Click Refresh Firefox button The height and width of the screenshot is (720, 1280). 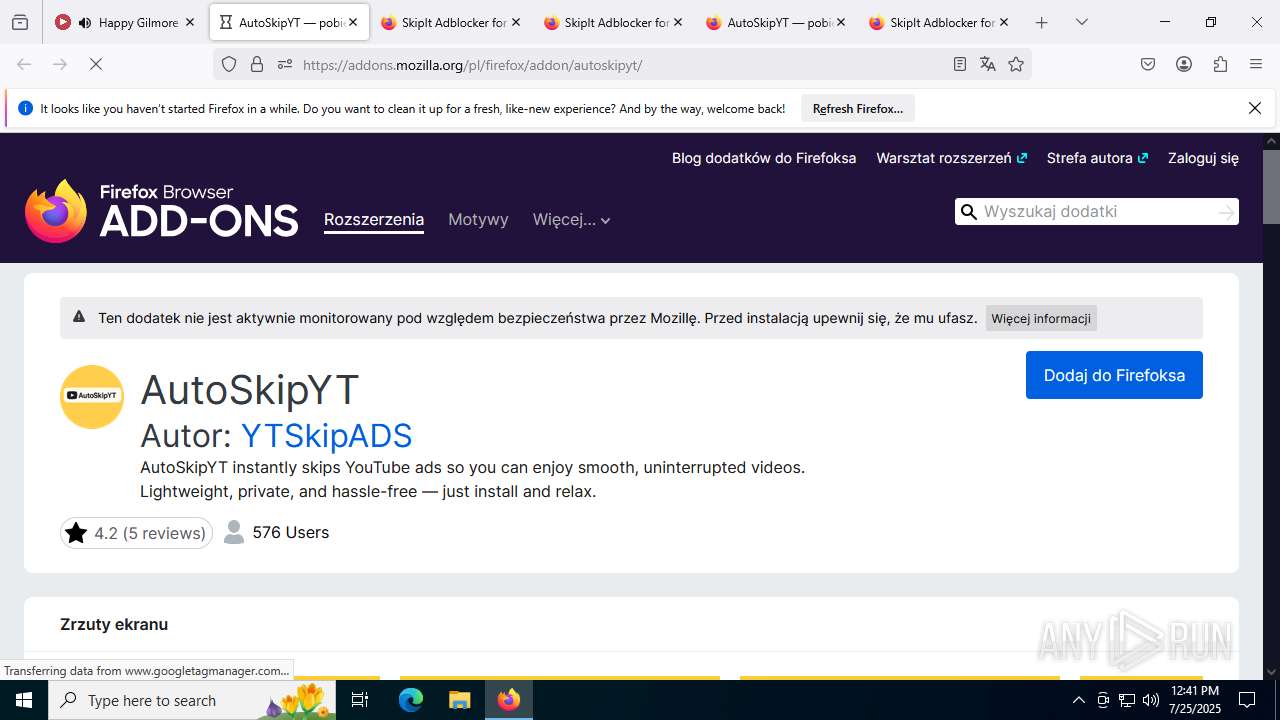click(858, 108)
